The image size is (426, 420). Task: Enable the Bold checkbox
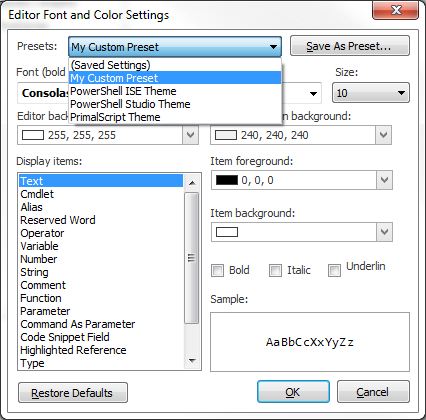(217, 270)
